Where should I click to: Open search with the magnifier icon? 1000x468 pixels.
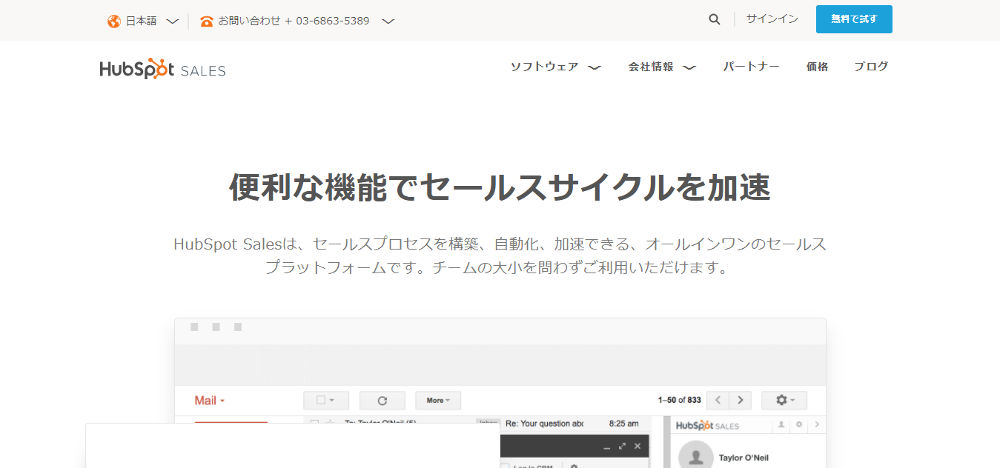(x=714, y=19)
